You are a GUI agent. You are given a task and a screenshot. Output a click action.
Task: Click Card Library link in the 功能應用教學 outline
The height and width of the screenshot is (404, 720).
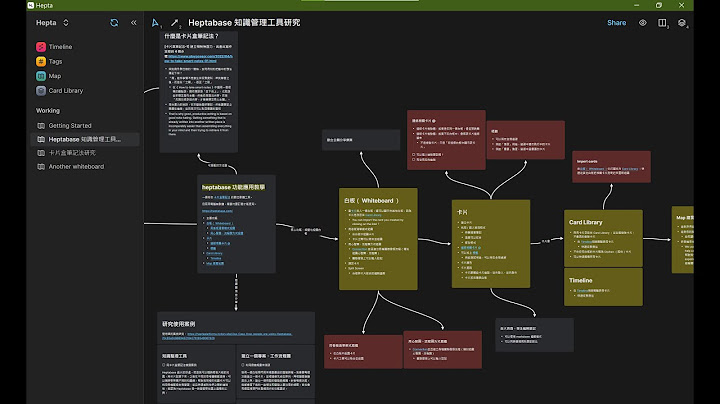214,253
